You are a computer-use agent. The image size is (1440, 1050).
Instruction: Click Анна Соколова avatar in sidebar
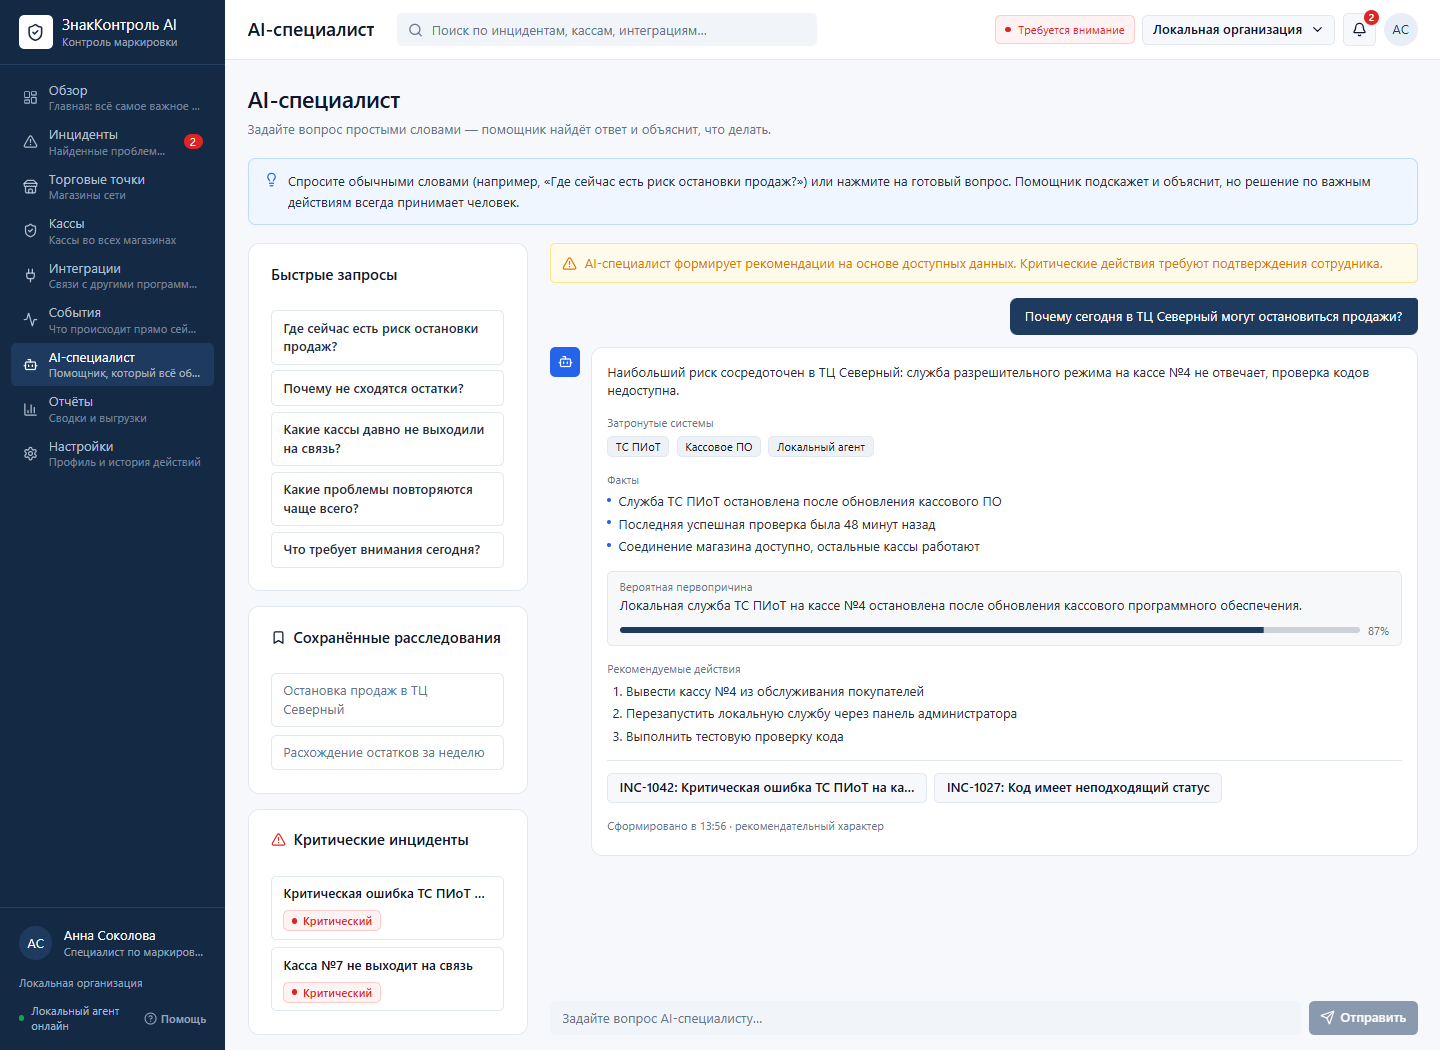tap(35, 943)
